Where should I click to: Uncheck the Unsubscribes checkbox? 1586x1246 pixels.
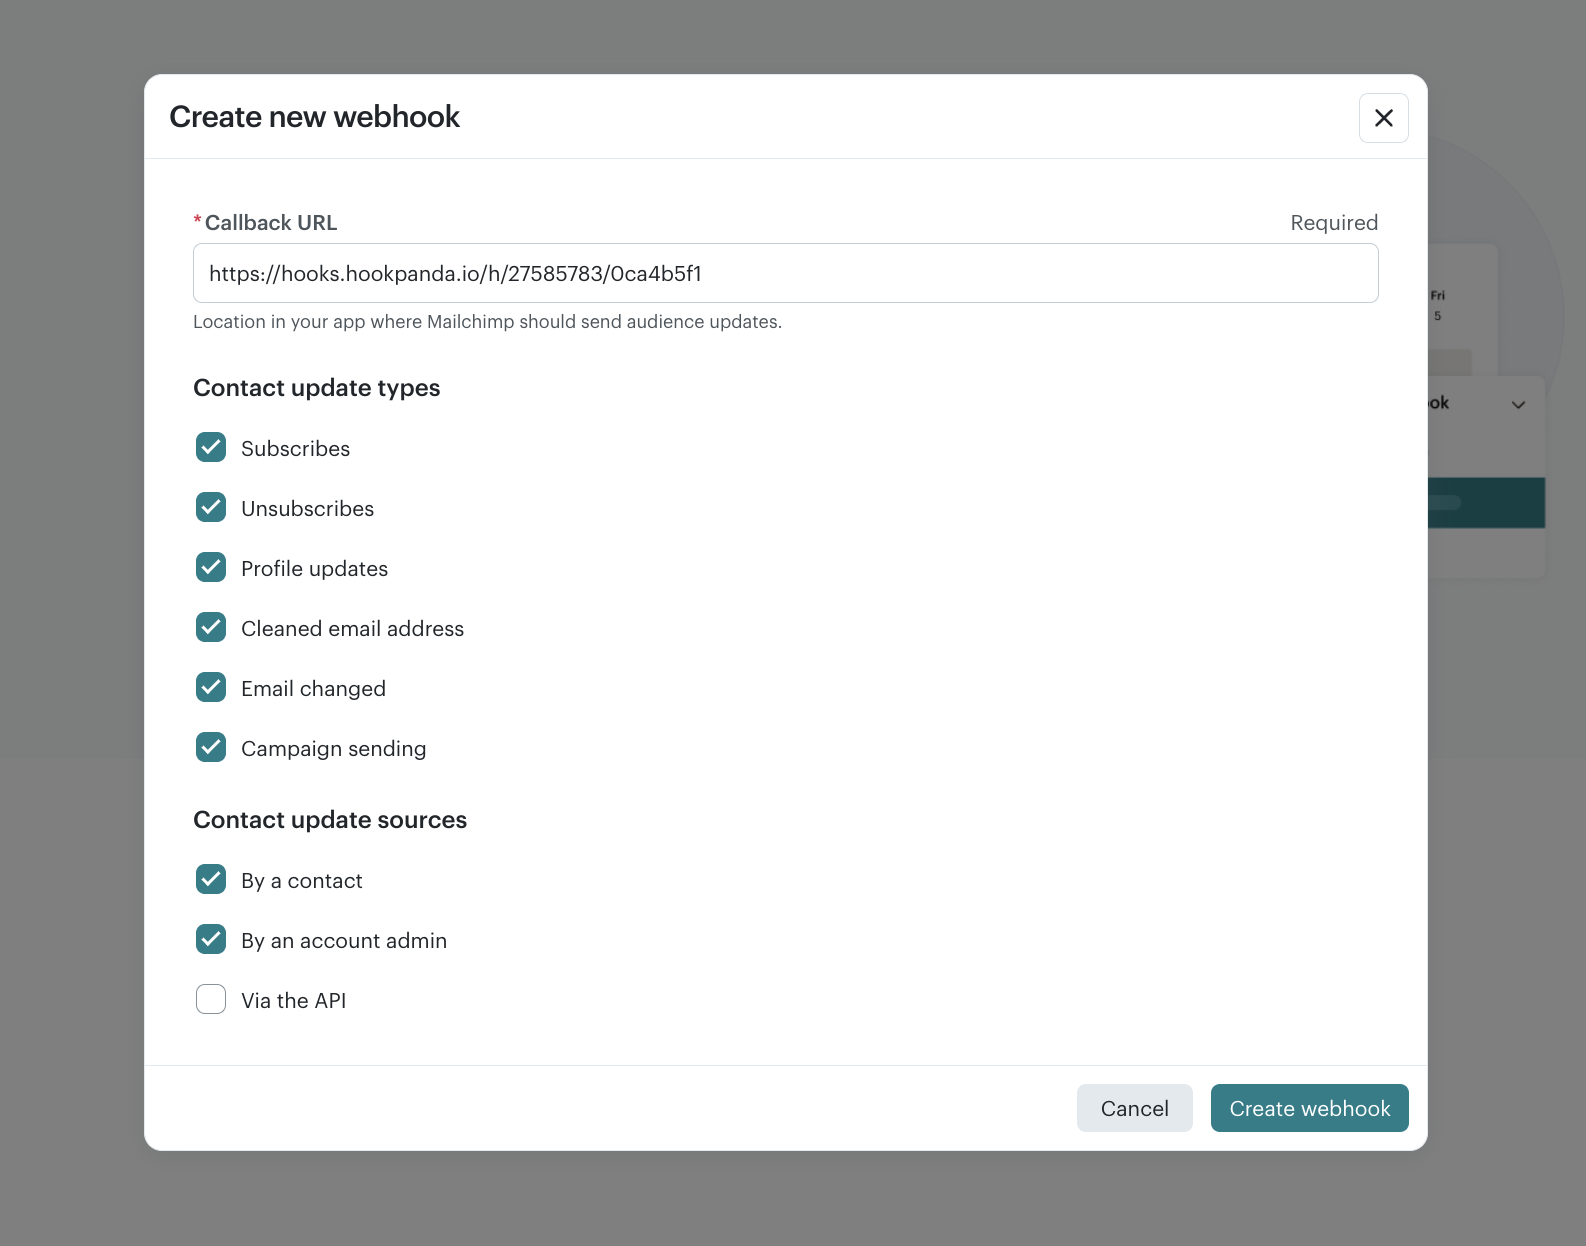pos(211,507)
